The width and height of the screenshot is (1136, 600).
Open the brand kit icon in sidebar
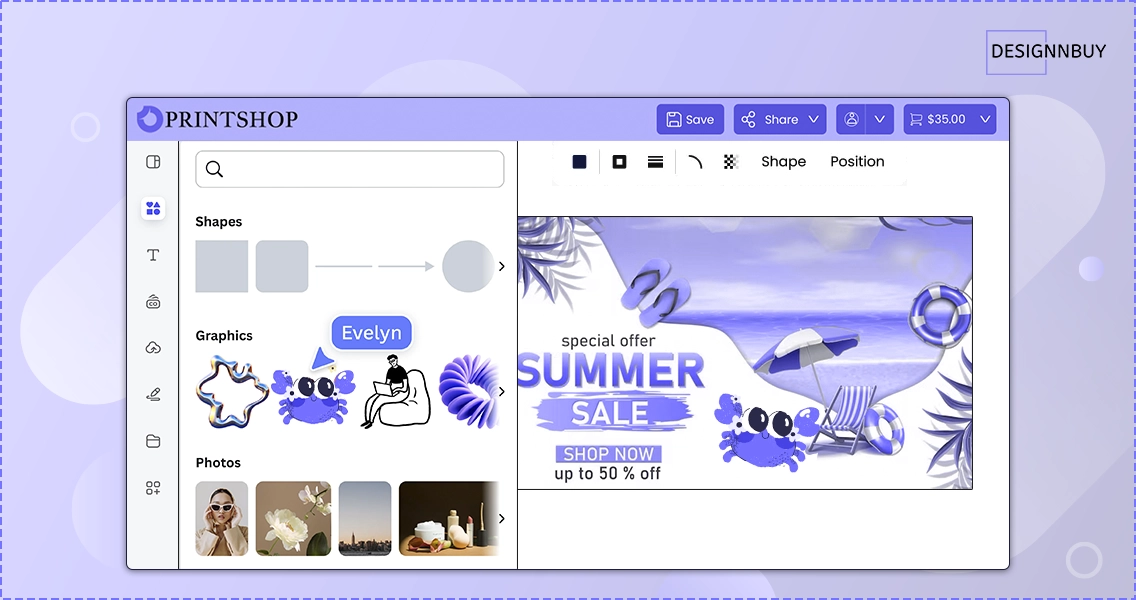[153, 302]
